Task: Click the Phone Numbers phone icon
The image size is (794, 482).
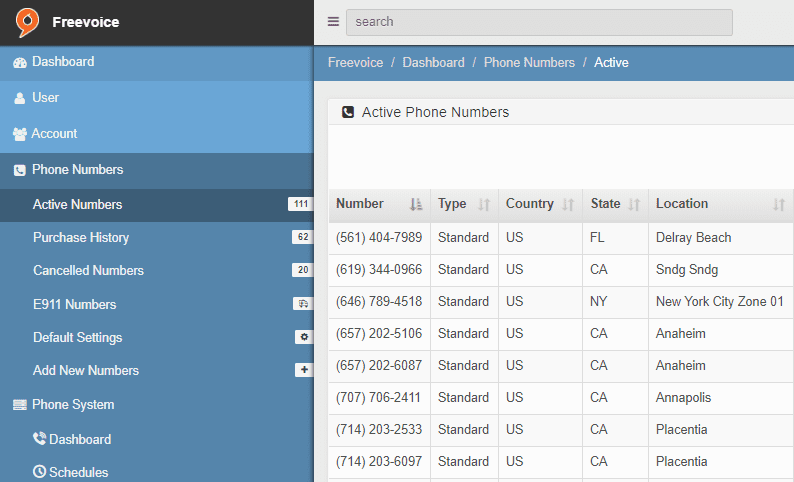Action: tap(20, 170)
